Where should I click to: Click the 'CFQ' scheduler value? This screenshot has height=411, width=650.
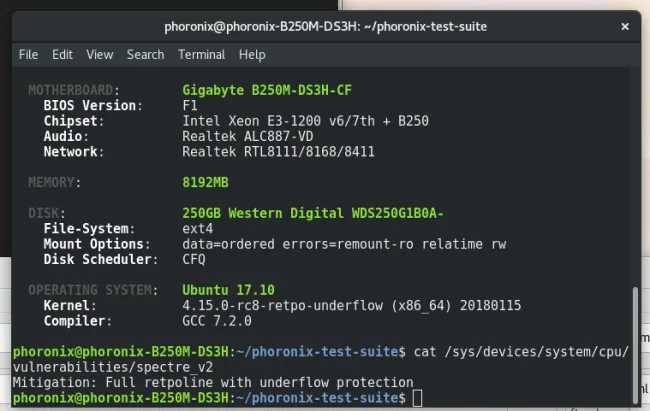pyautogui.click(x=194, y=259)
